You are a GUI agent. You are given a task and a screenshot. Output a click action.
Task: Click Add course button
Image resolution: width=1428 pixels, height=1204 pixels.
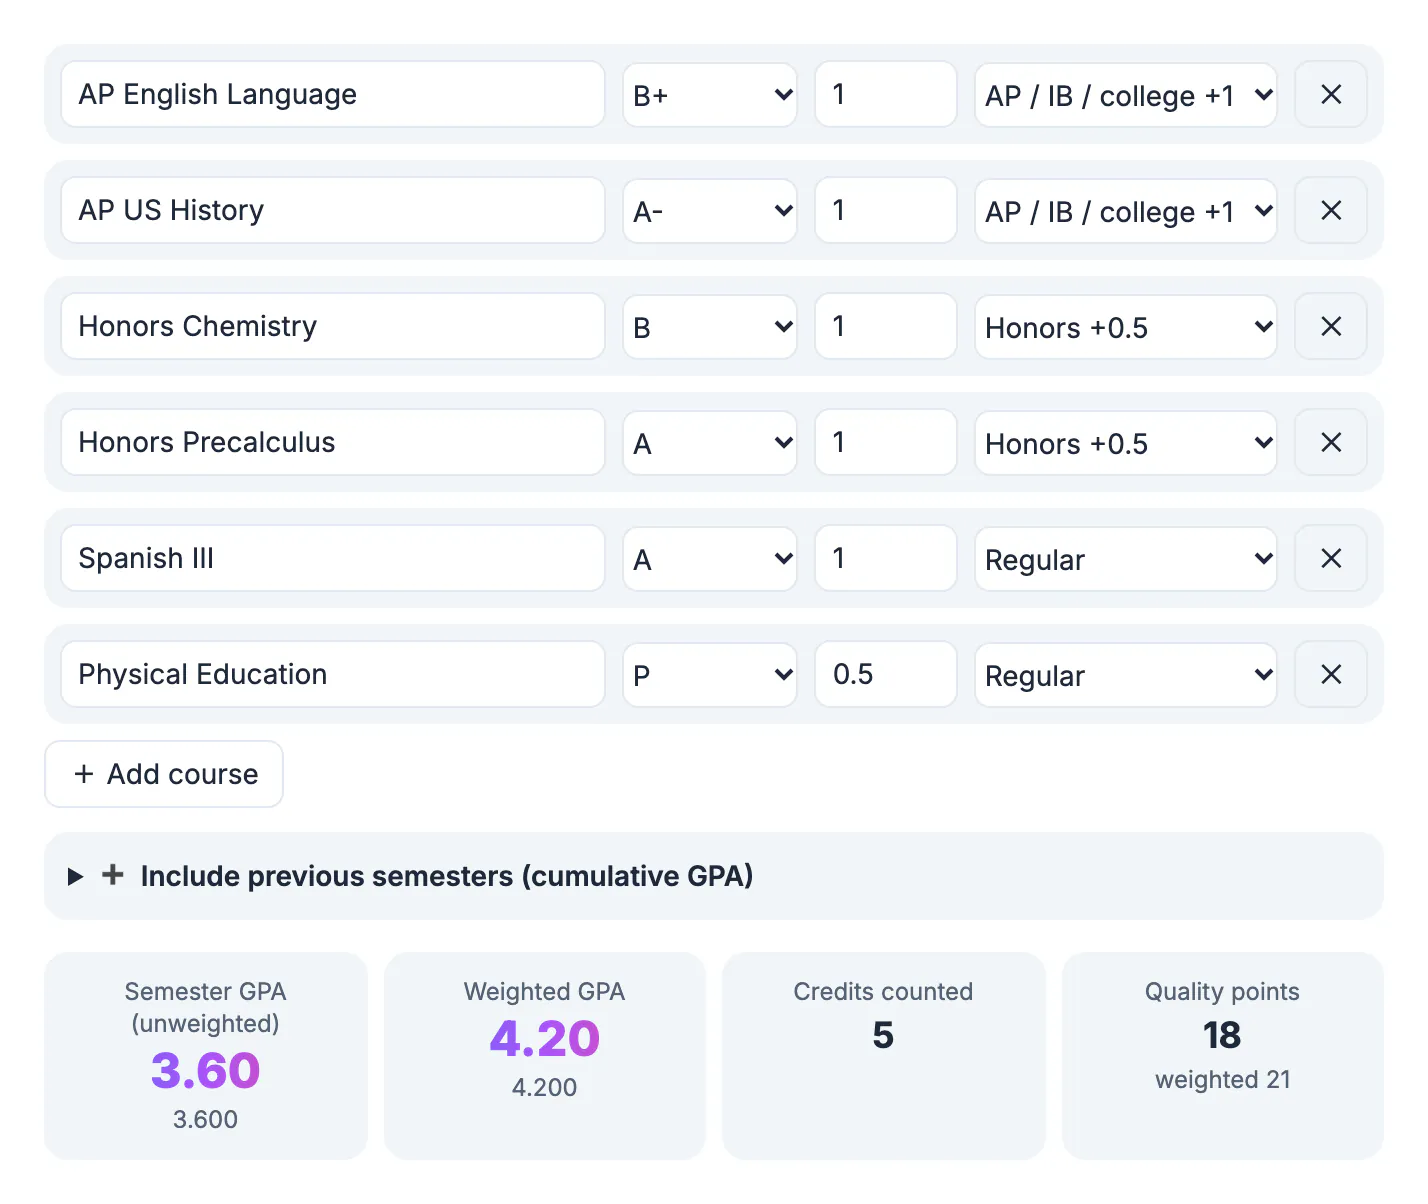pos(164,774)
